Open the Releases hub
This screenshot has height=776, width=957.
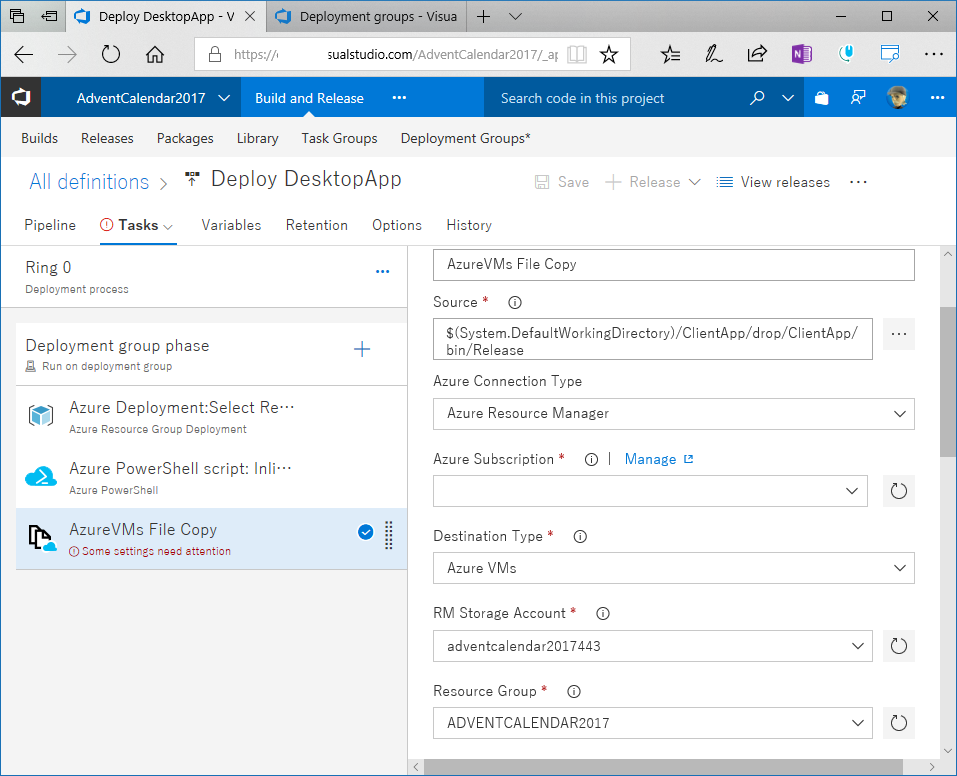coord(107,139)
